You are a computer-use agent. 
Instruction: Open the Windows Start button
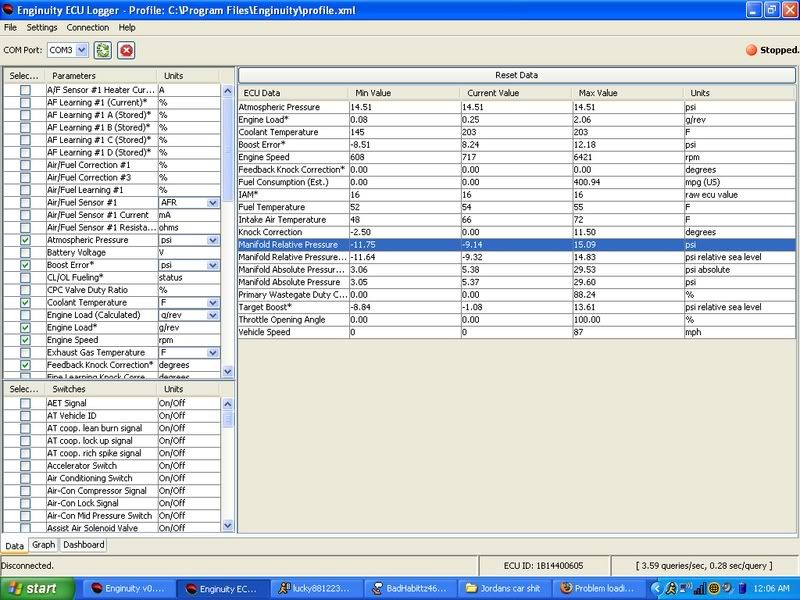(37, 588)
